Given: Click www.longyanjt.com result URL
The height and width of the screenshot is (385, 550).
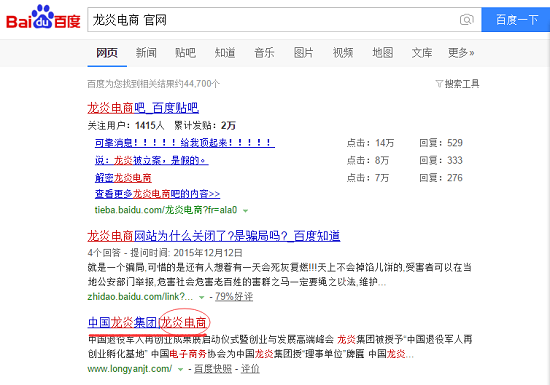Looking at the screenshot, I should click(x=129, y=369).
